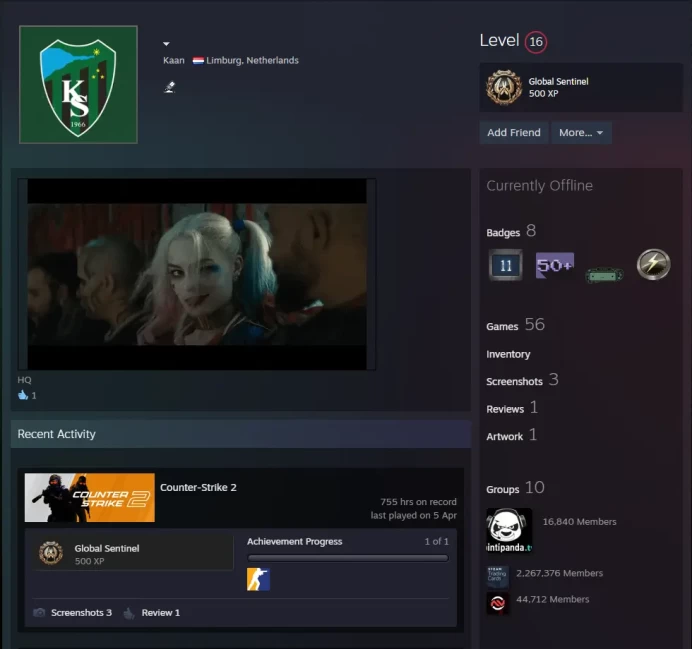Click the camera icon beside Screenshots 3

coord(39,612)
